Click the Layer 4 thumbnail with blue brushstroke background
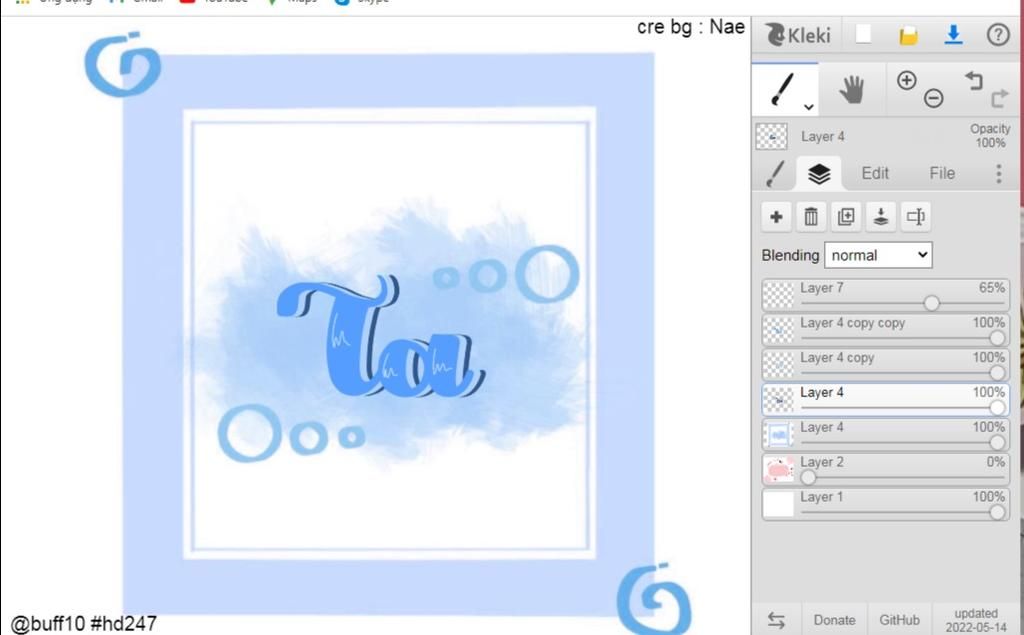Screen dimensions: 1024x635 778,434
